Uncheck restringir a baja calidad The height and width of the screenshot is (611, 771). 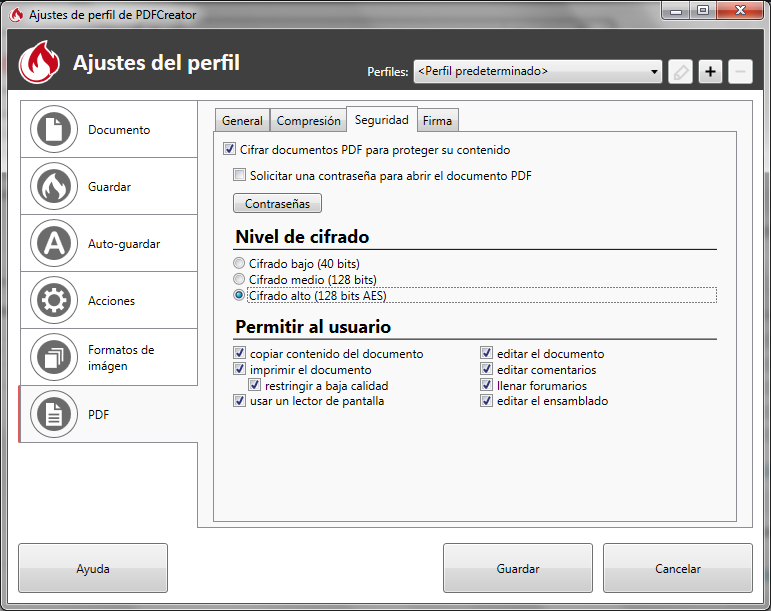tap(254, 385)
